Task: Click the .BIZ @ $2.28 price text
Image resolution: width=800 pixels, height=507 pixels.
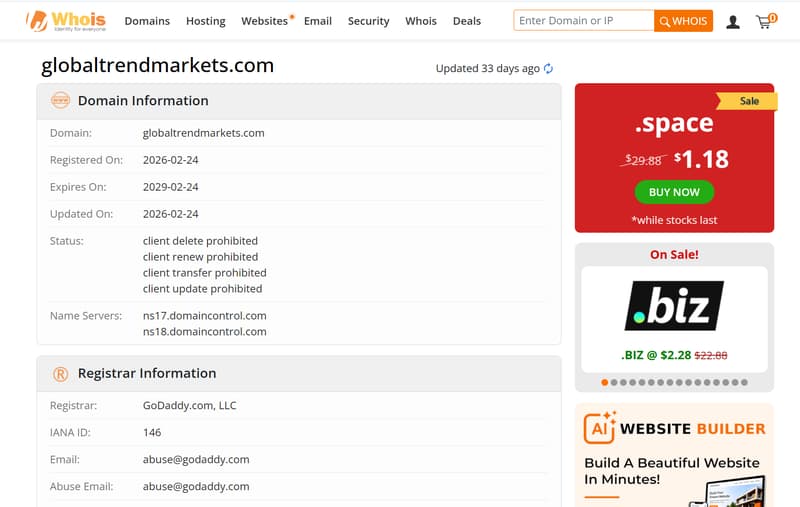Action: (656, 355)
